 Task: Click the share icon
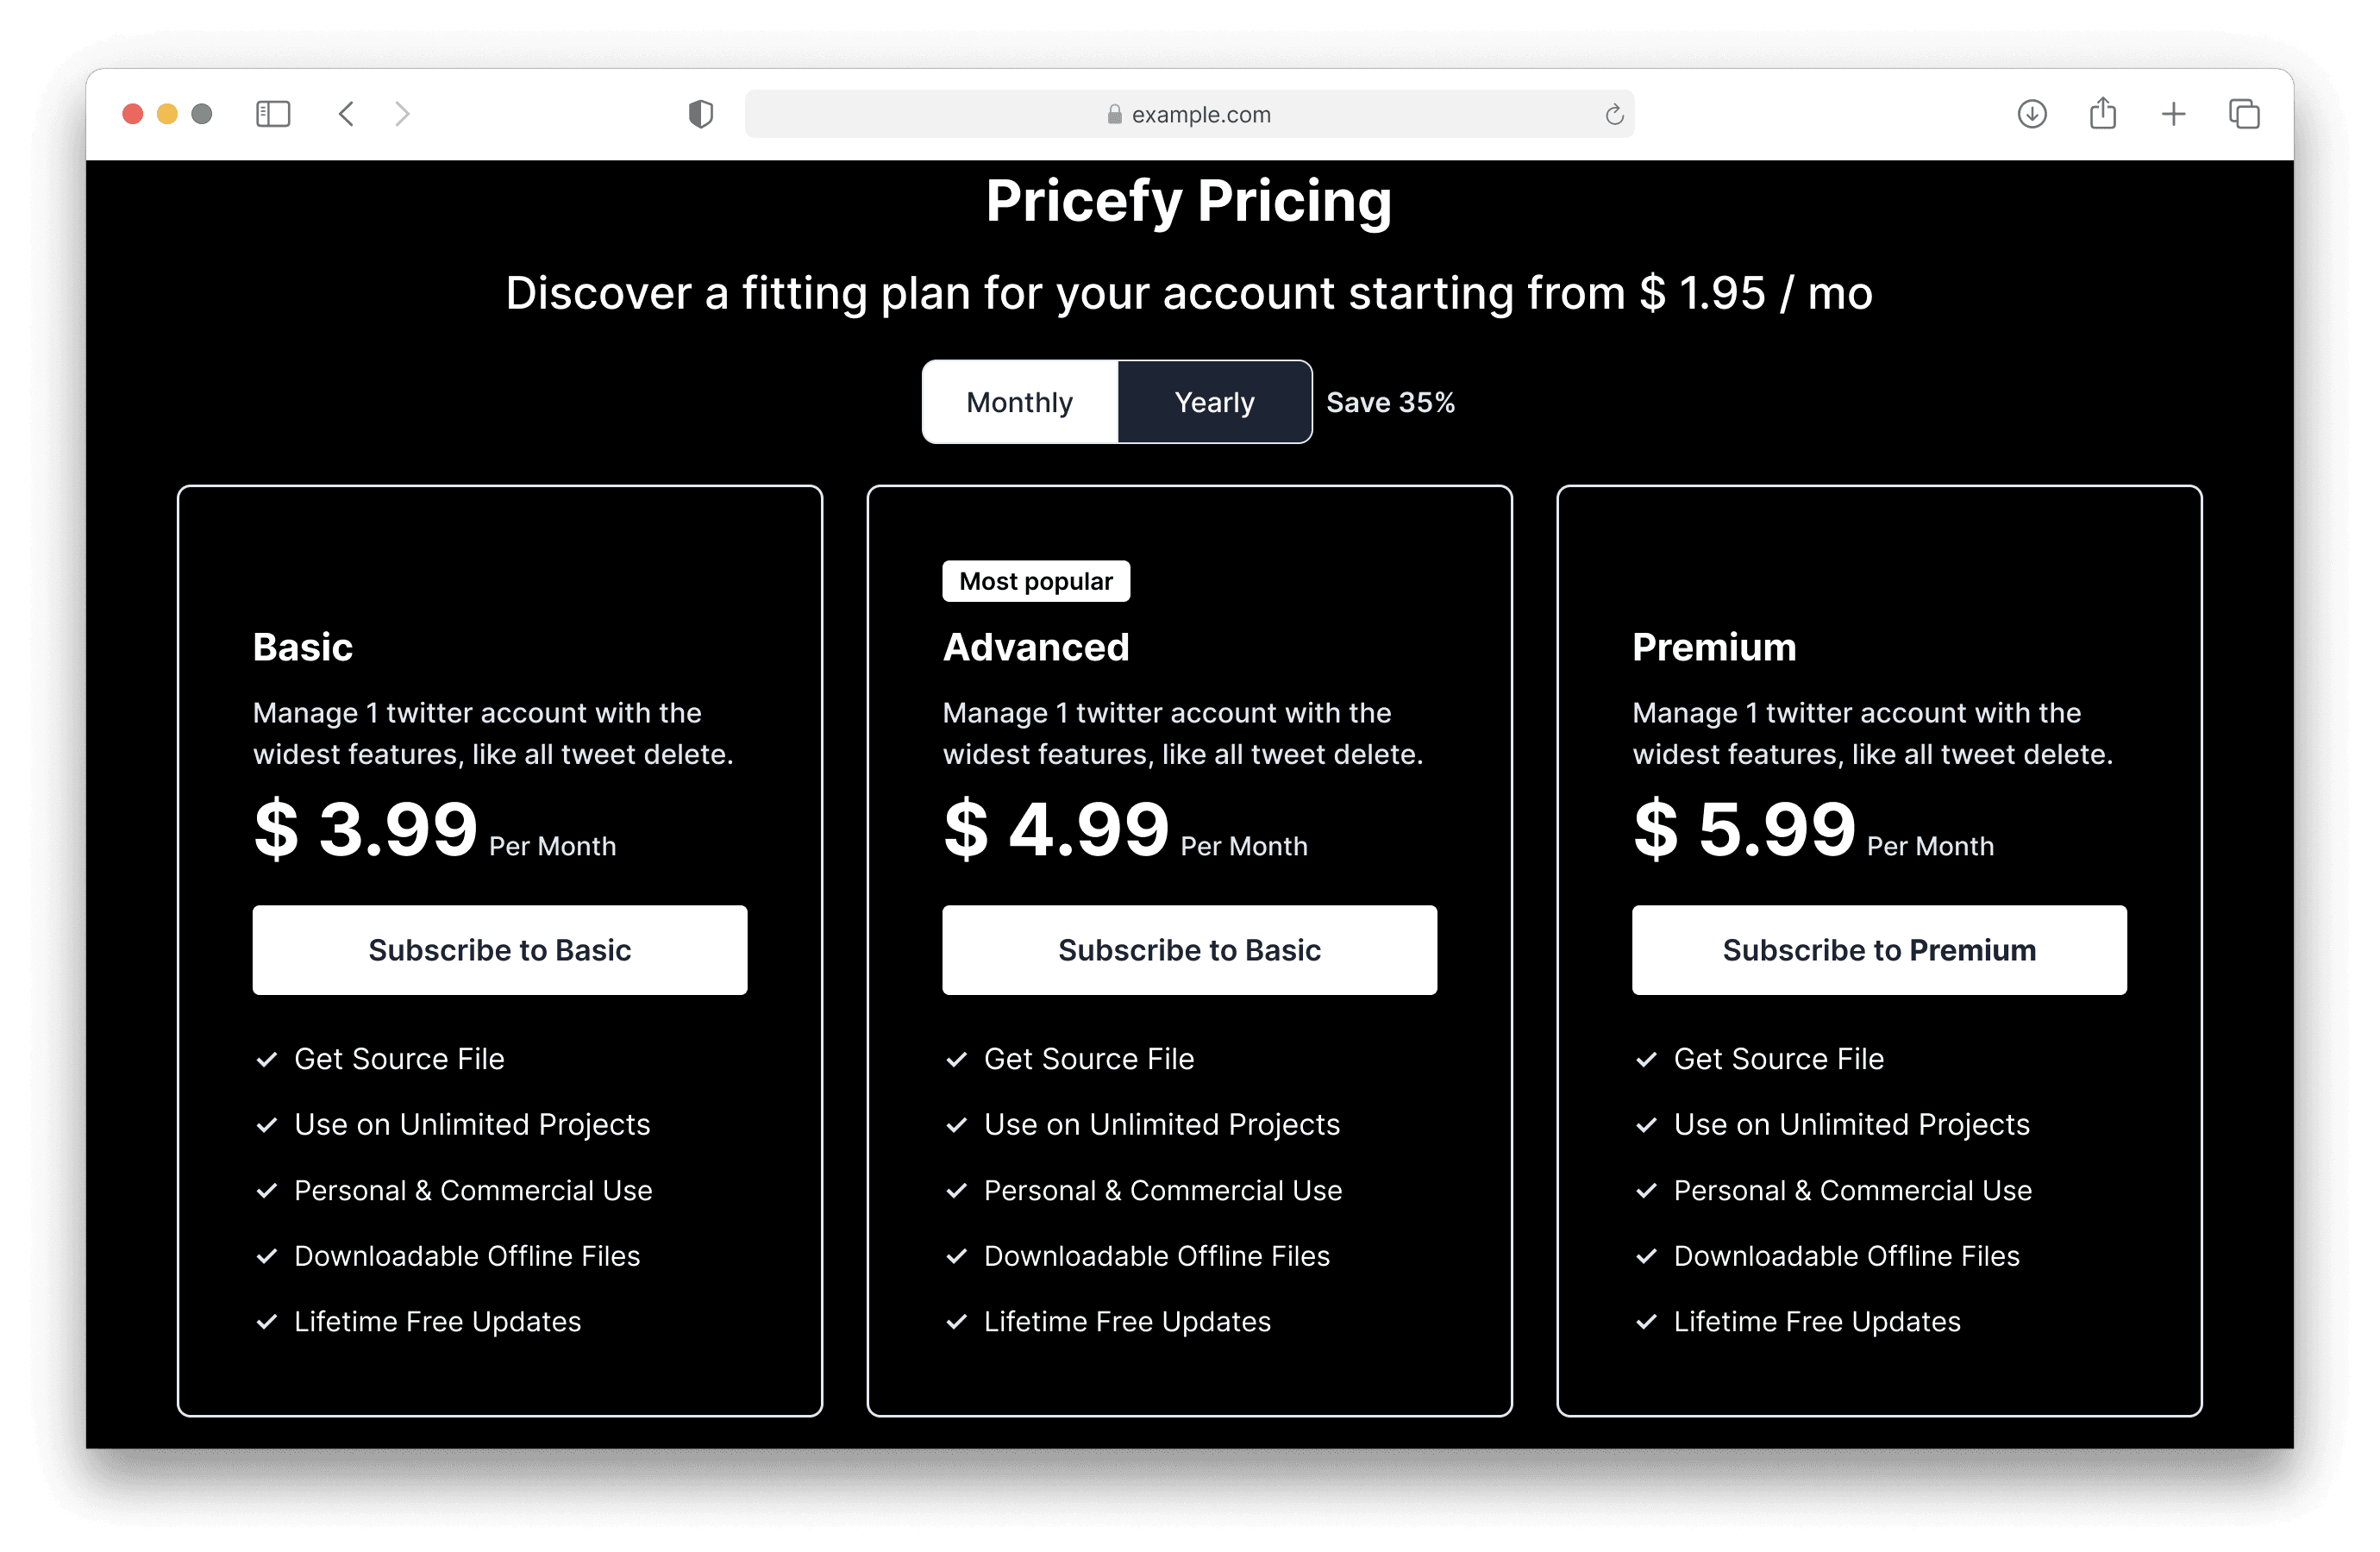[2103, 114]
